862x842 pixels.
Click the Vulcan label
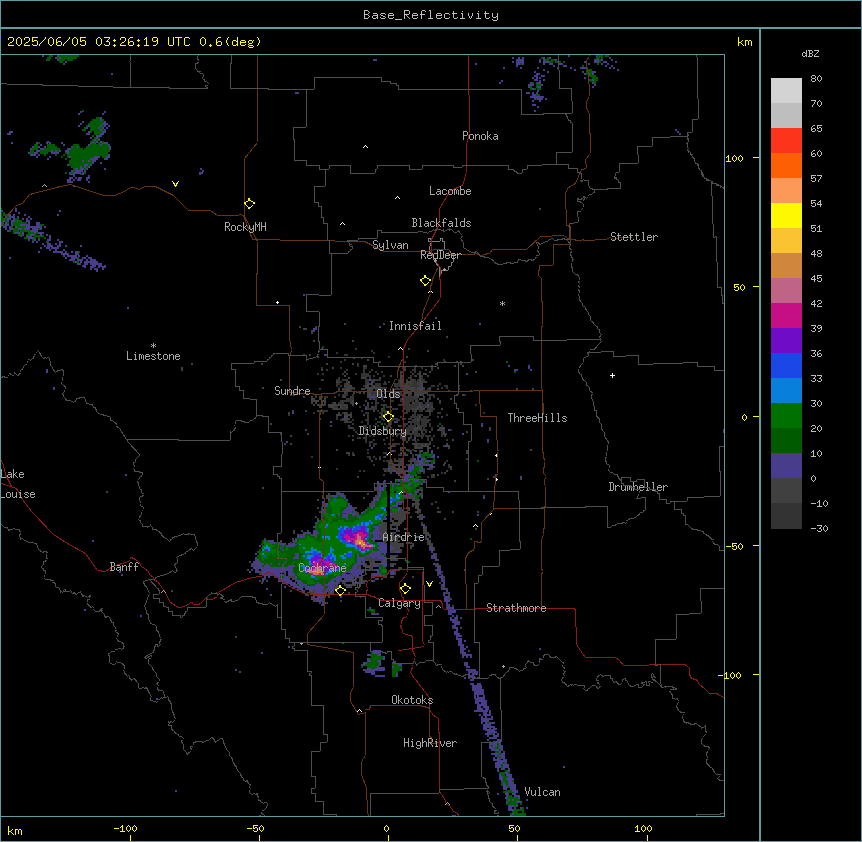(542, 792)
